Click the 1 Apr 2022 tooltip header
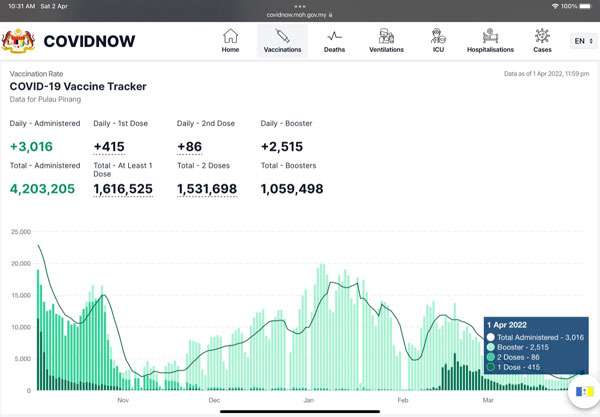The image size is (600, 417). [x=507, y=325]
